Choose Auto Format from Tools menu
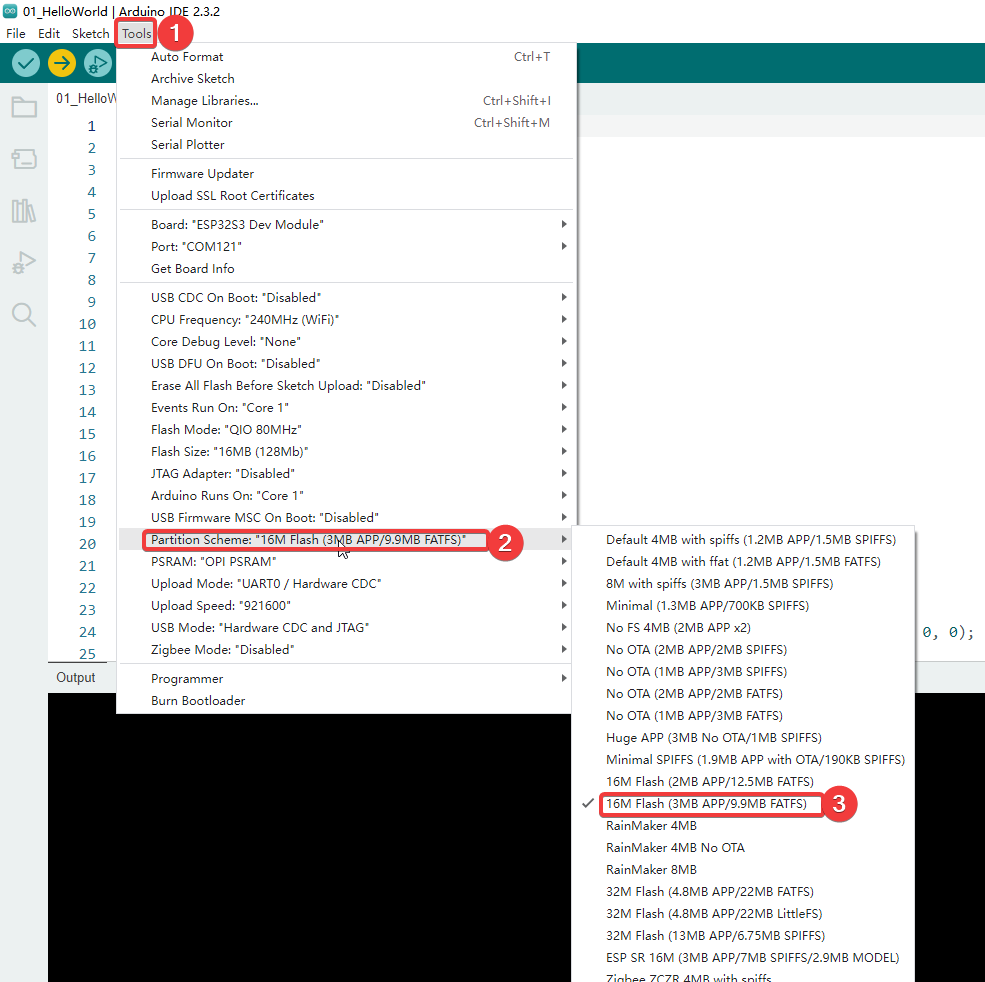Viewport: 985px width, 982px height. 346,57
